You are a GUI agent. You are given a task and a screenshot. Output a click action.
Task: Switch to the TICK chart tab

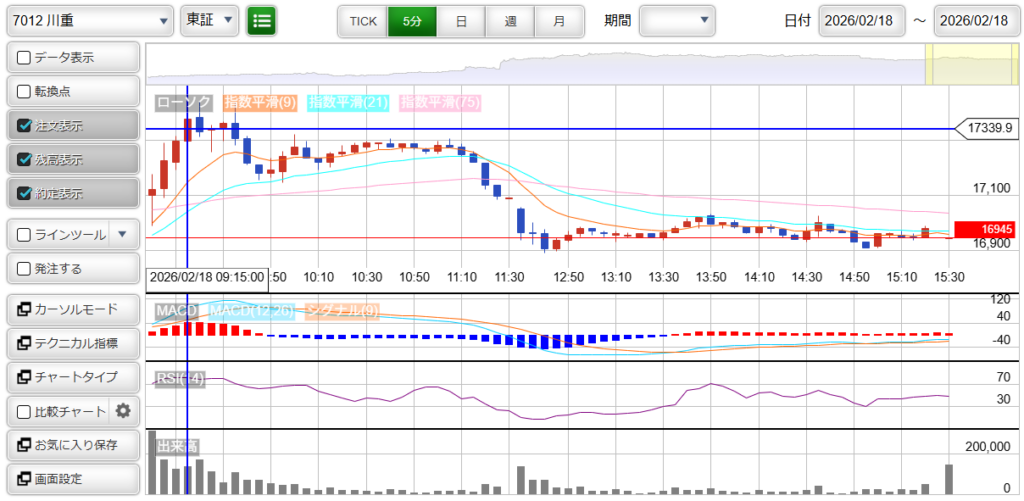coord(362,20)
